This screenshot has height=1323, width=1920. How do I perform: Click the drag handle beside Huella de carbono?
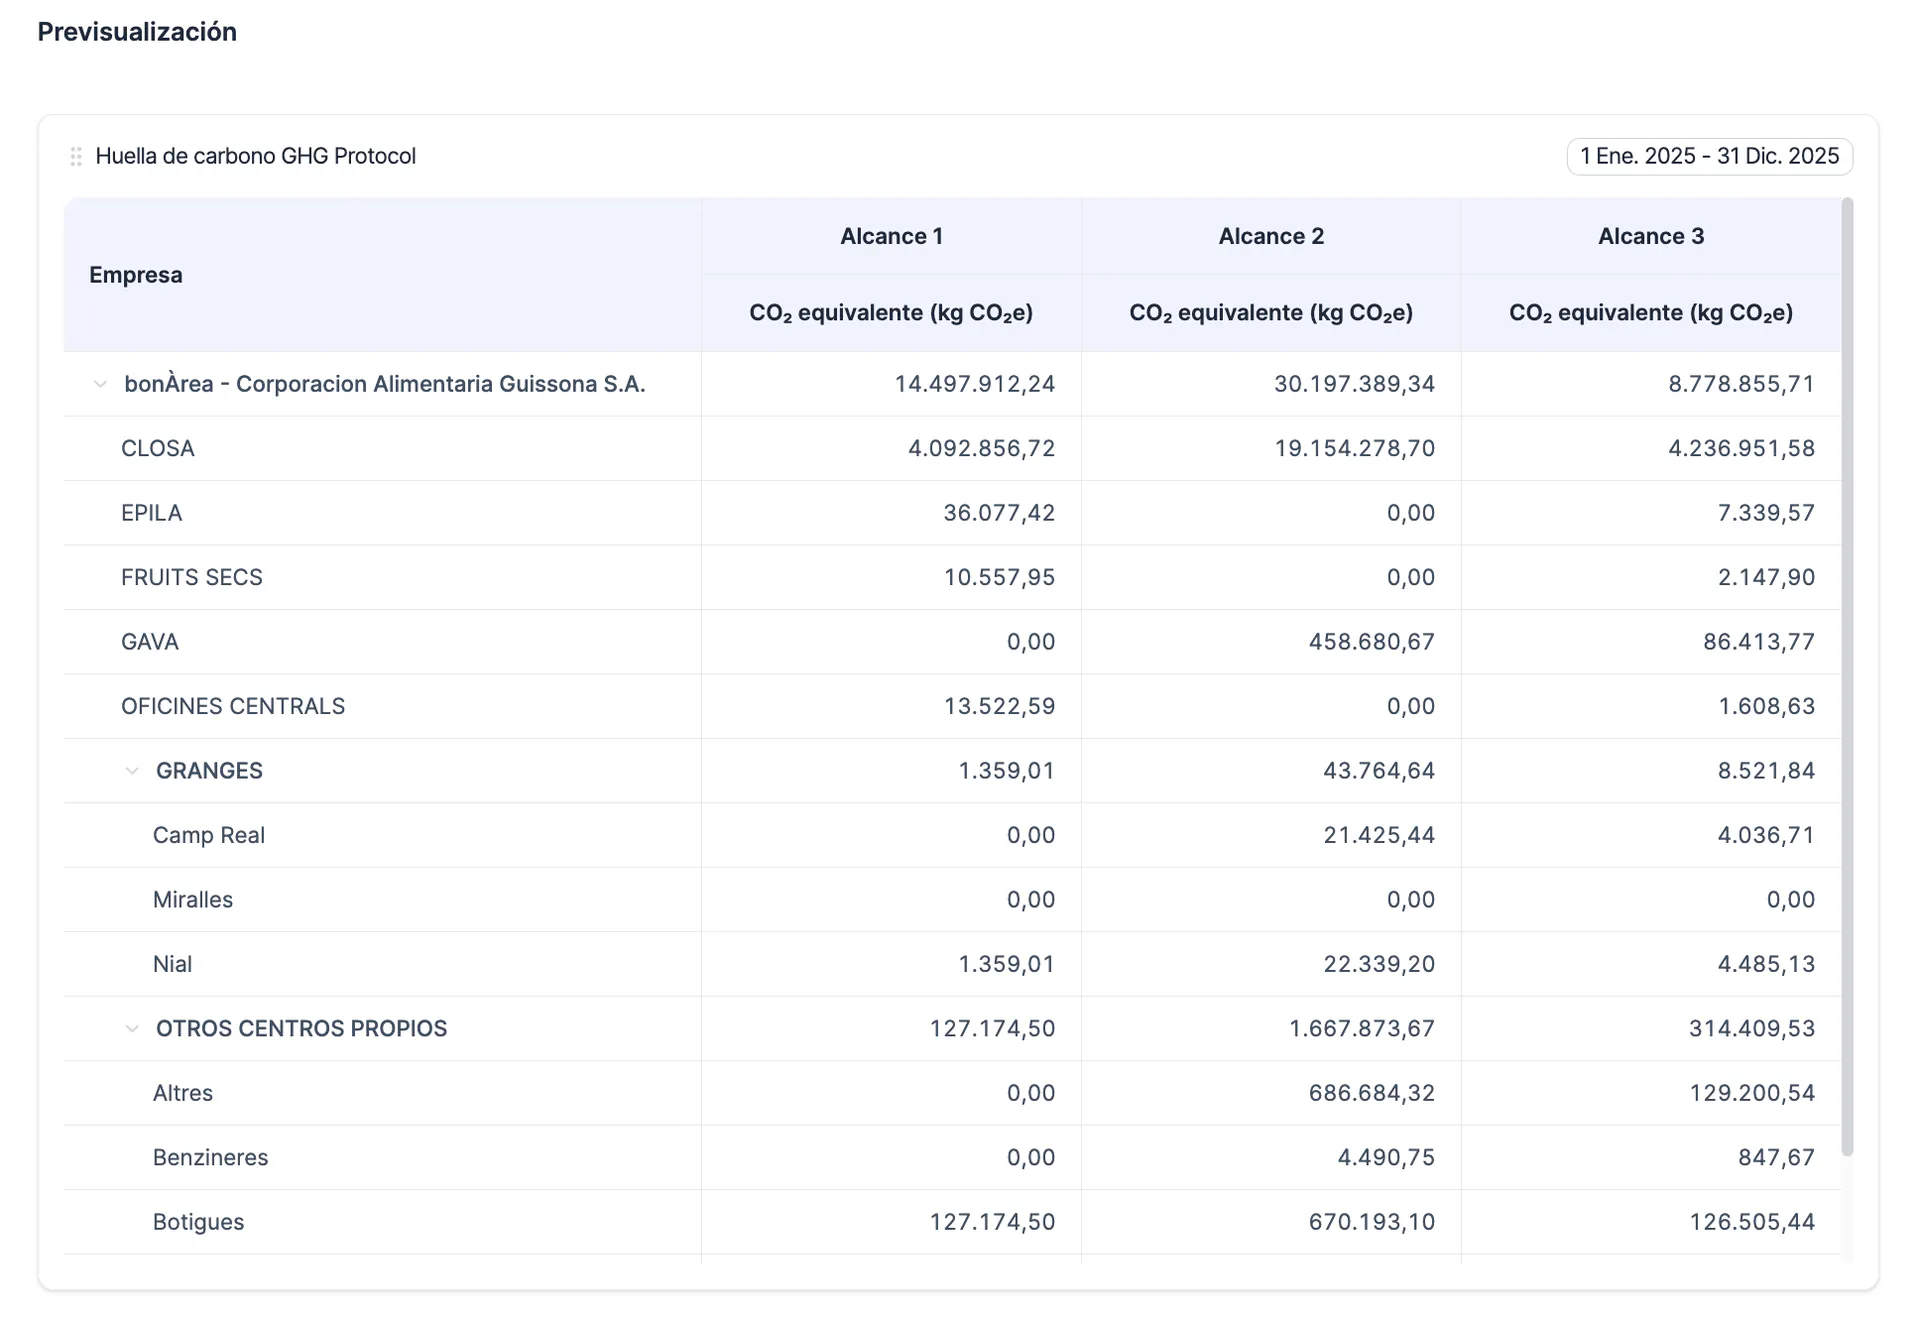(76, 157)
